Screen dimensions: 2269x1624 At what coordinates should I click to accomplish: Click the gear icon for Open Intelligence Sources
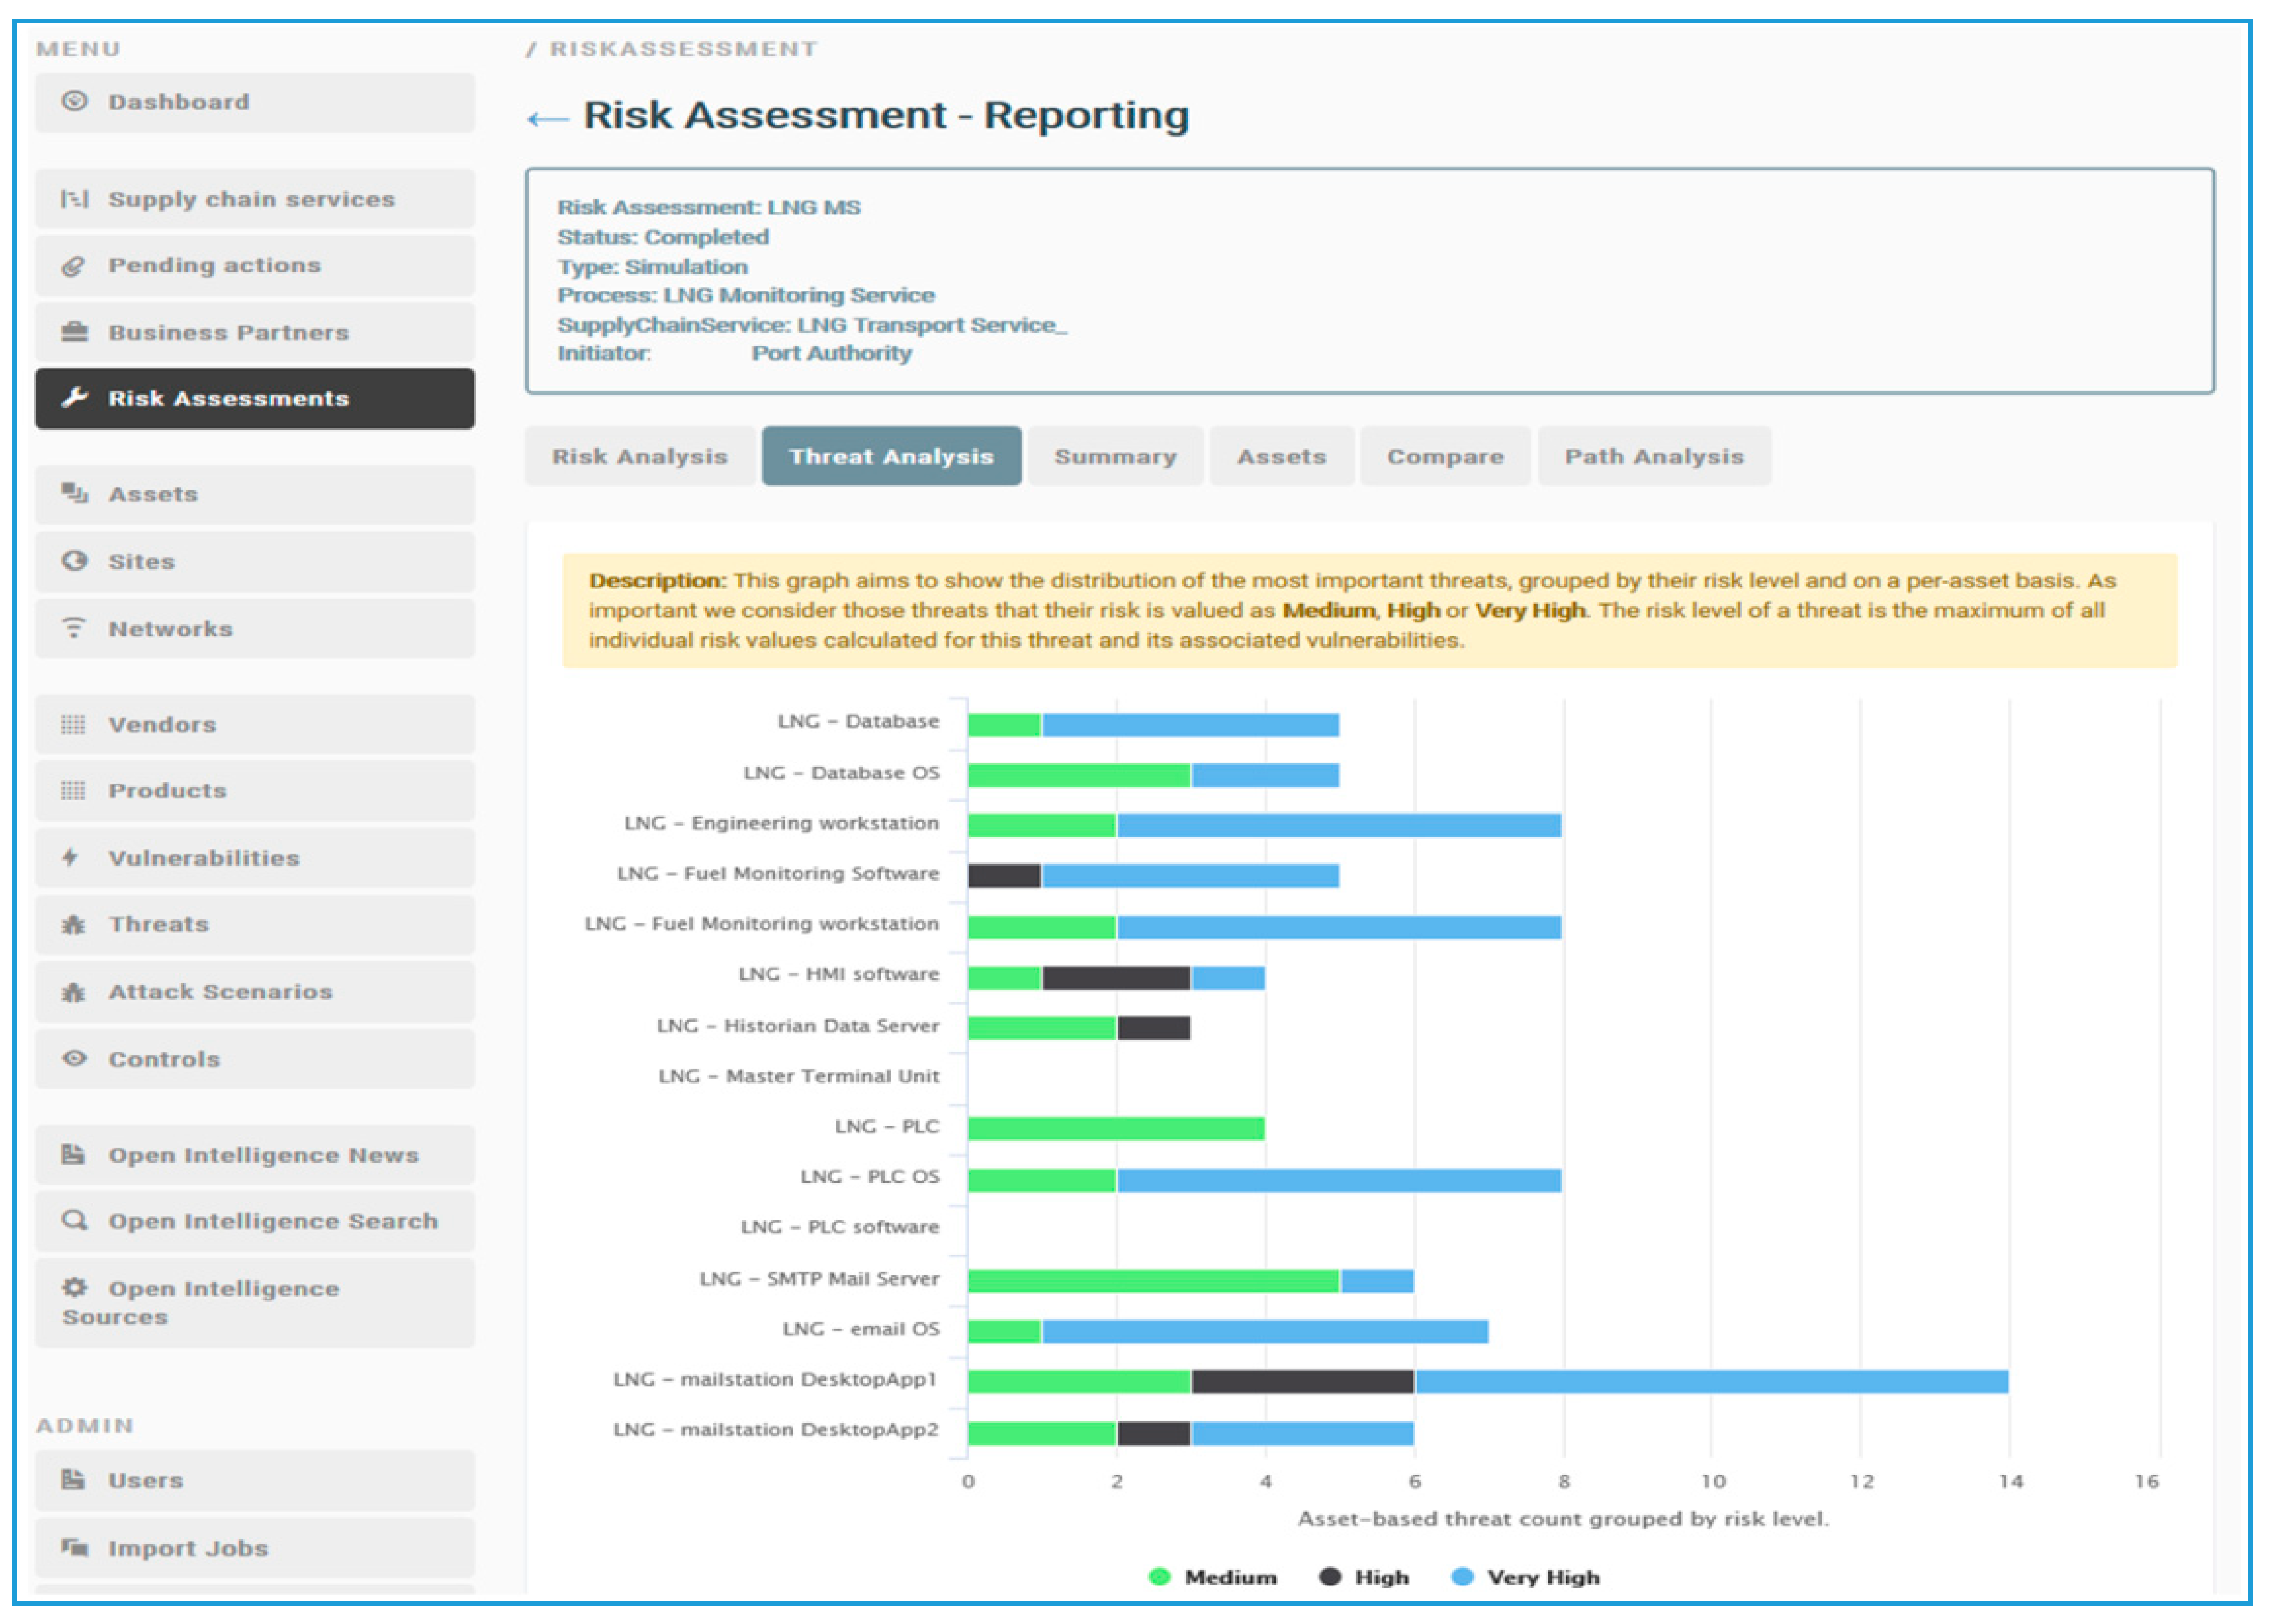74,1287
